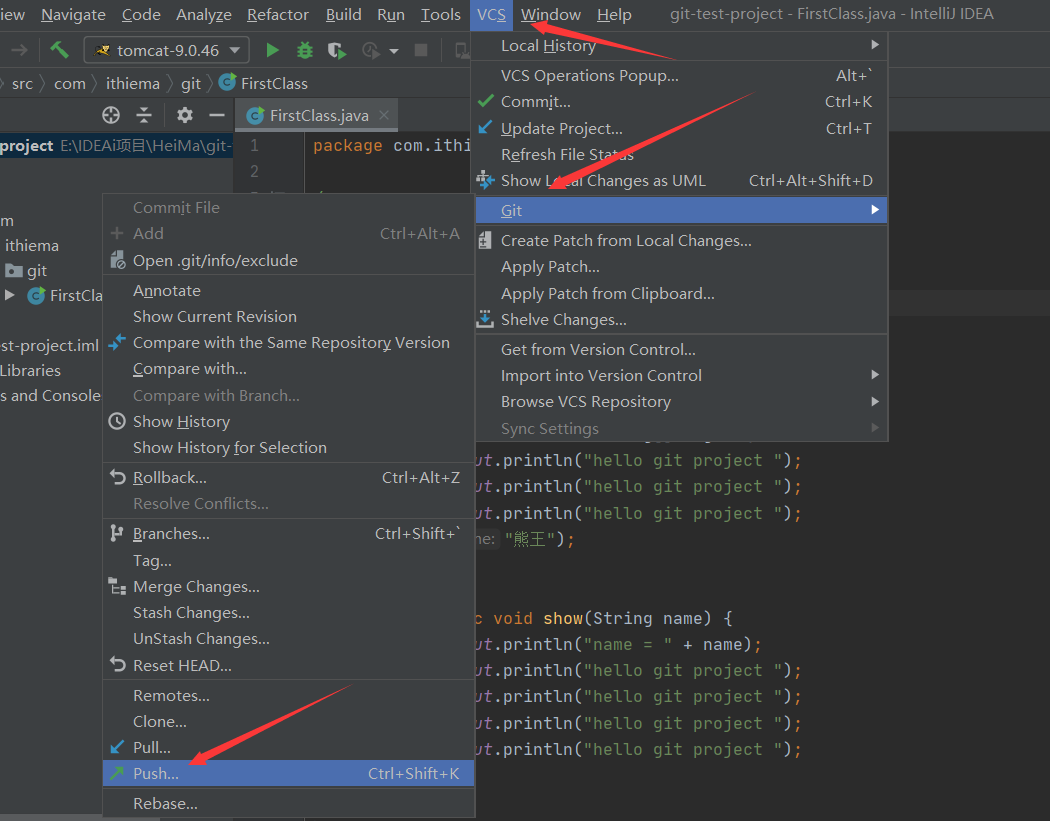Open the Build menu

[x=344, y=15]
